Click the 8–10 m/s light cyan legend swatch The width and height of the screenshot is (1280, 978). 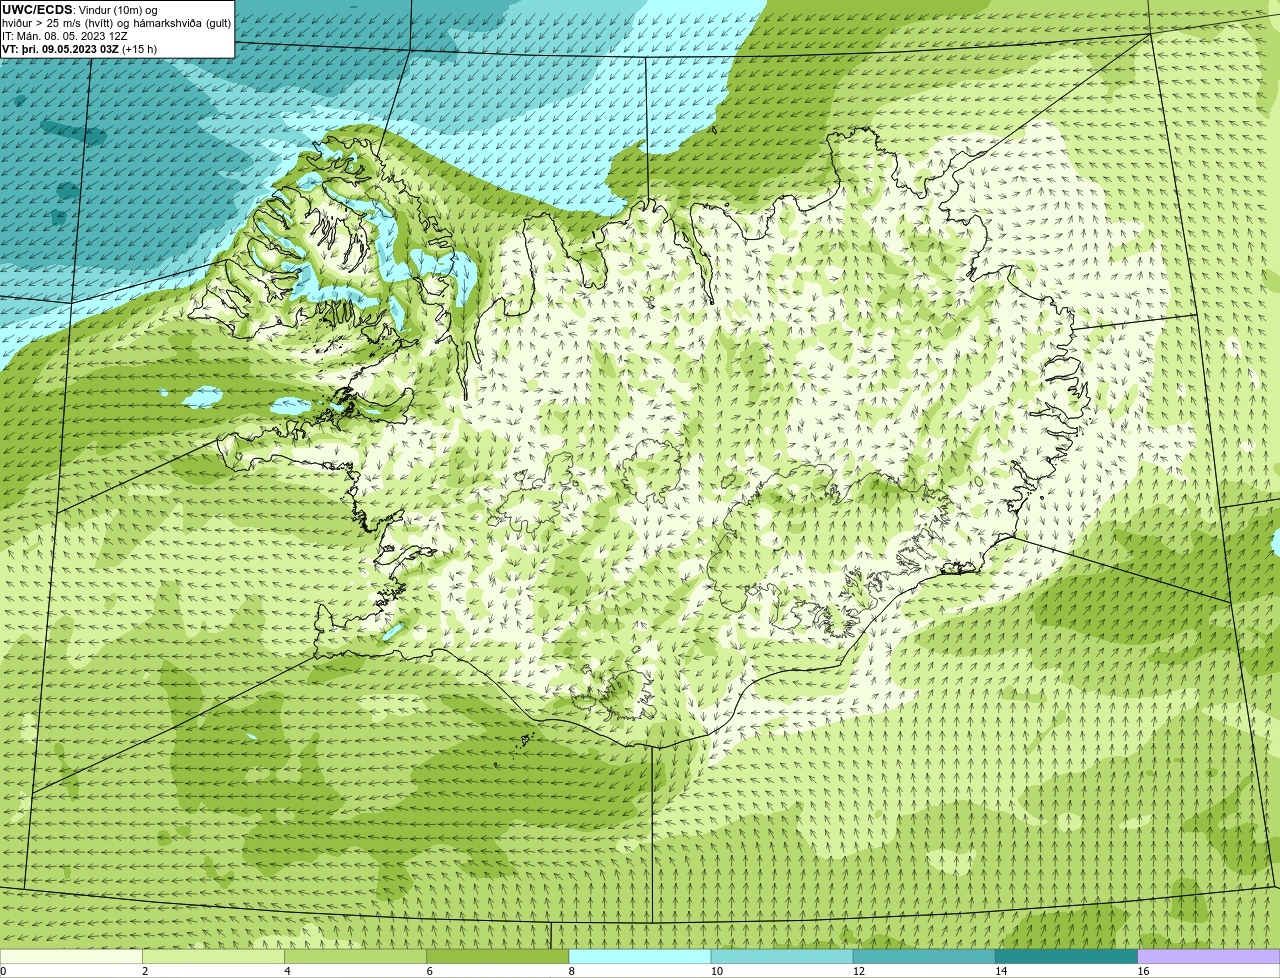pos(640,957)
